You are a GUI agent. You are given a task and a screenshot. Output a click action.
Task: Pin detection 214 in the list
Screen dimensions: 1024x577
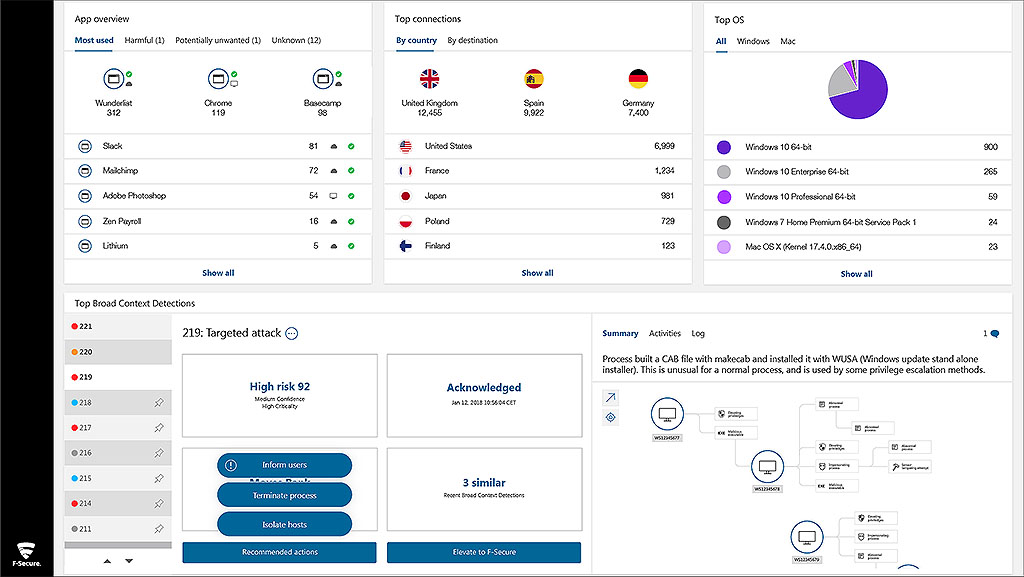[158, 503]
